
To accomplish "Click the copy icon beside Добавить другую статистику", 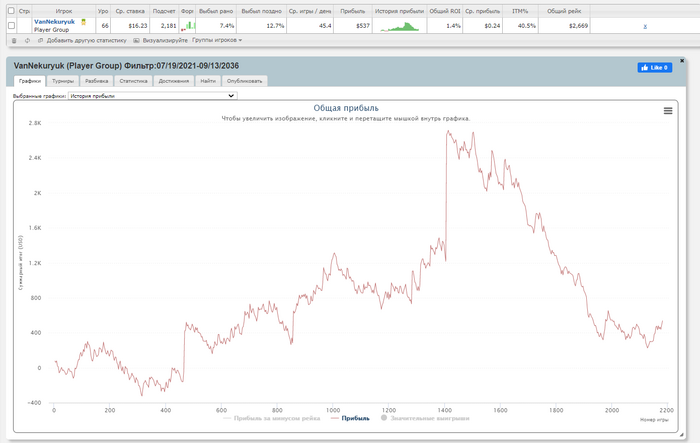I will point(40,41).
